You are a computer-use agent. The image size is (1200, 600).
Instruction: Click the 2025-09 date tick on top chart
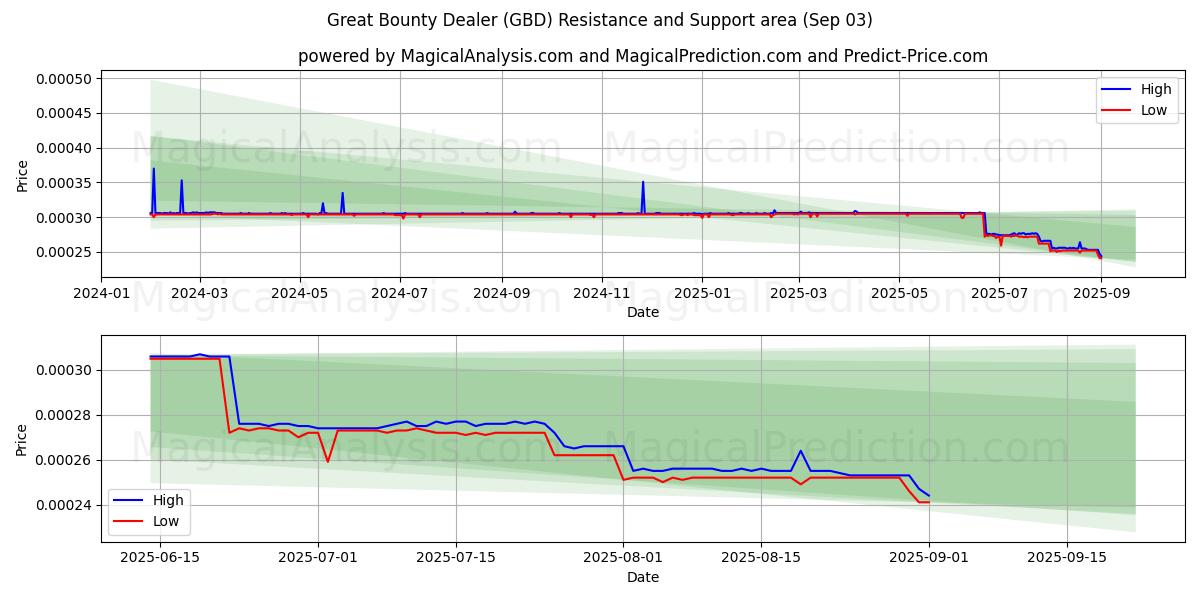1099,292
